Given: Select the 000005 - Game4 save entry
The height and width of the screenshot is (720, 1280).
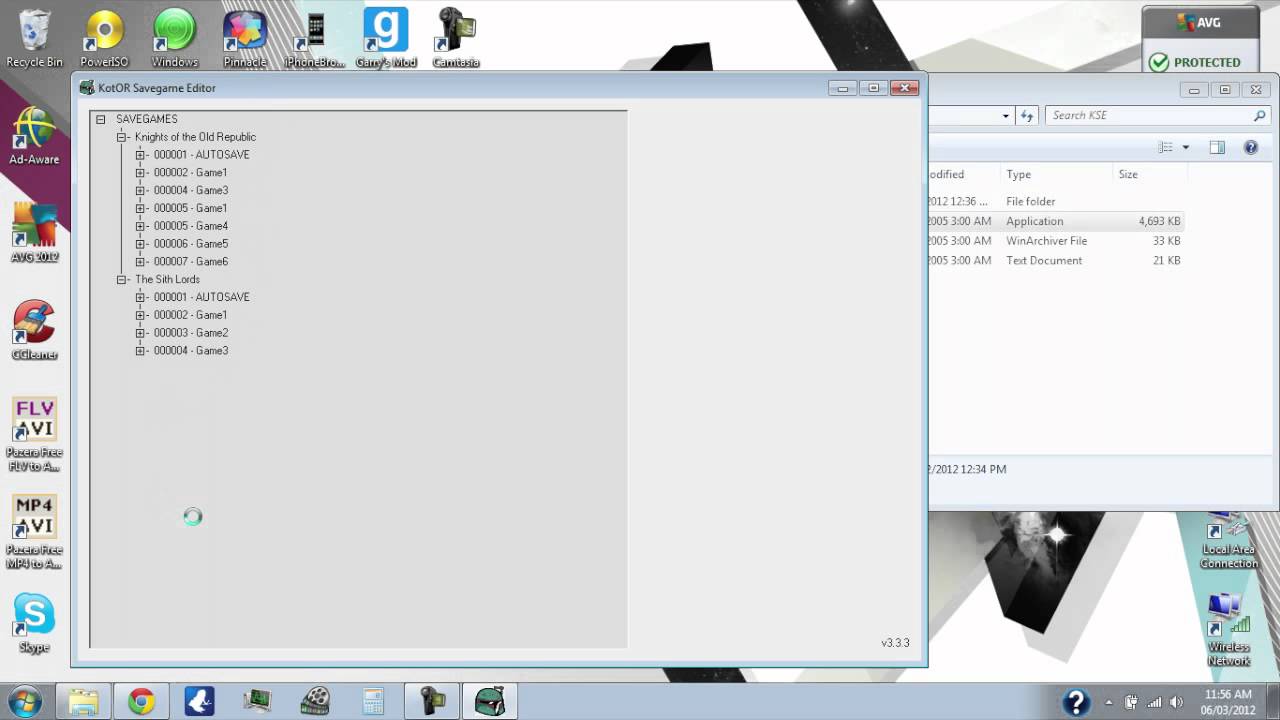Looking at the screenshot, I should (x=191, y=226).
